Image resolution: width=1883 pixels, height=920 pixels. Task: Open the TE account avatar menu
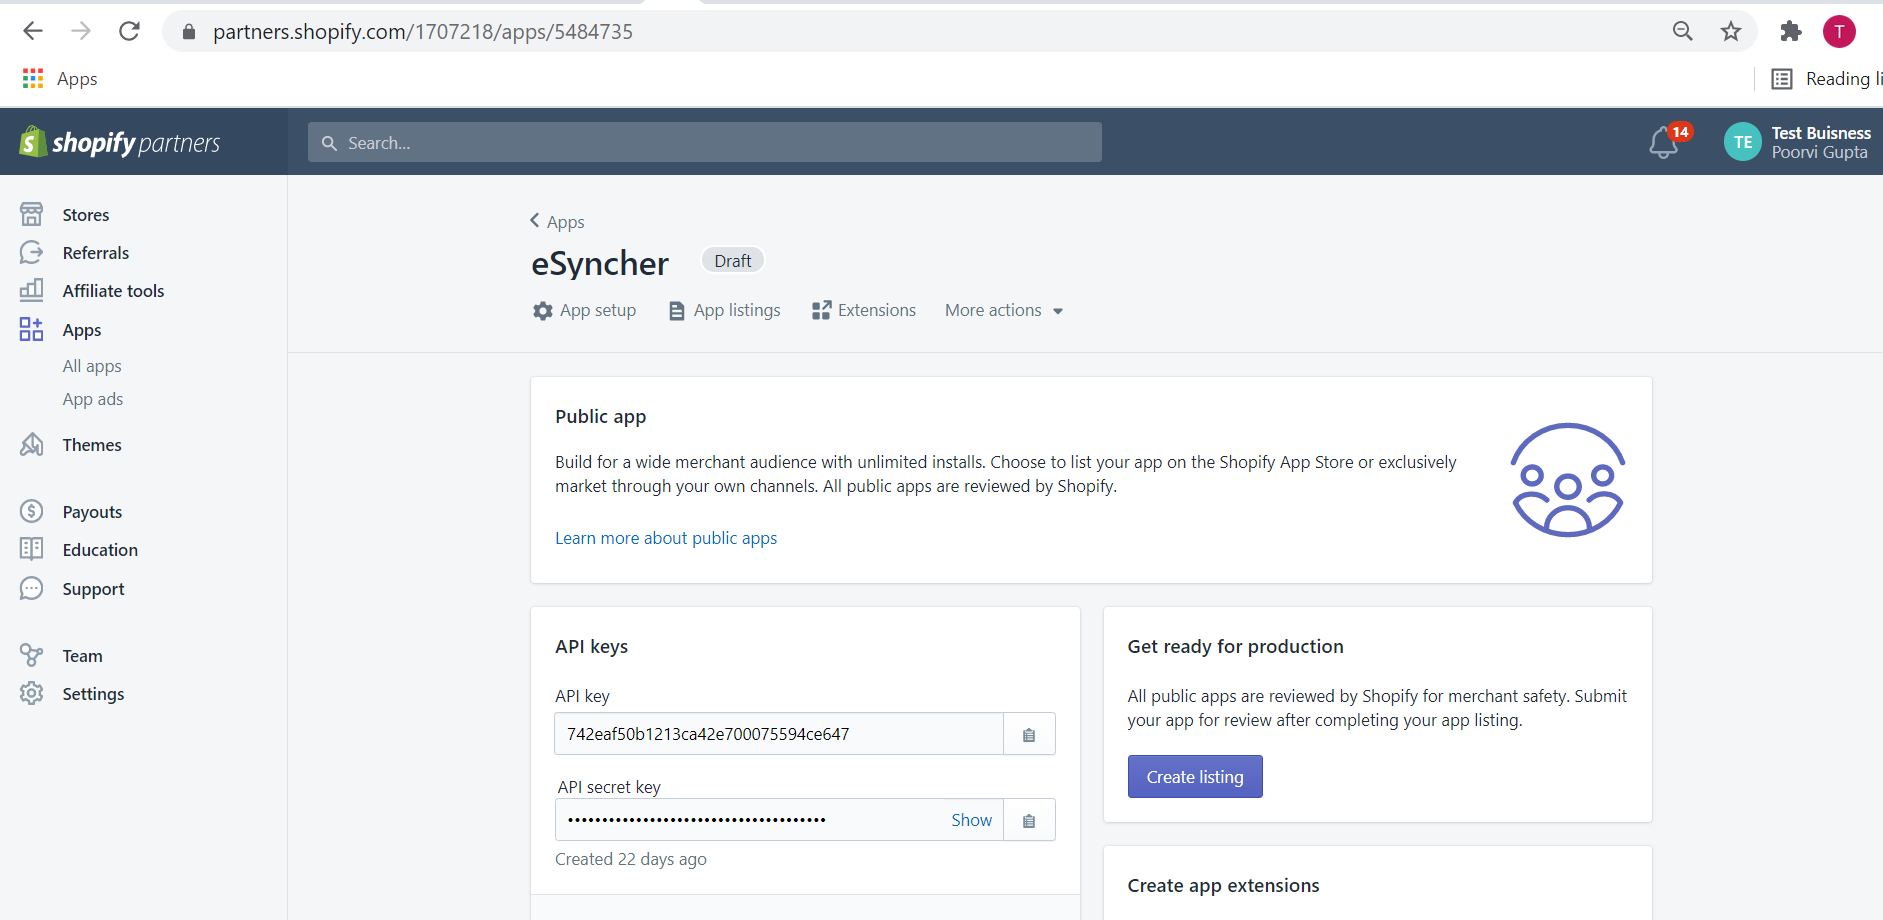point(1742,142)
